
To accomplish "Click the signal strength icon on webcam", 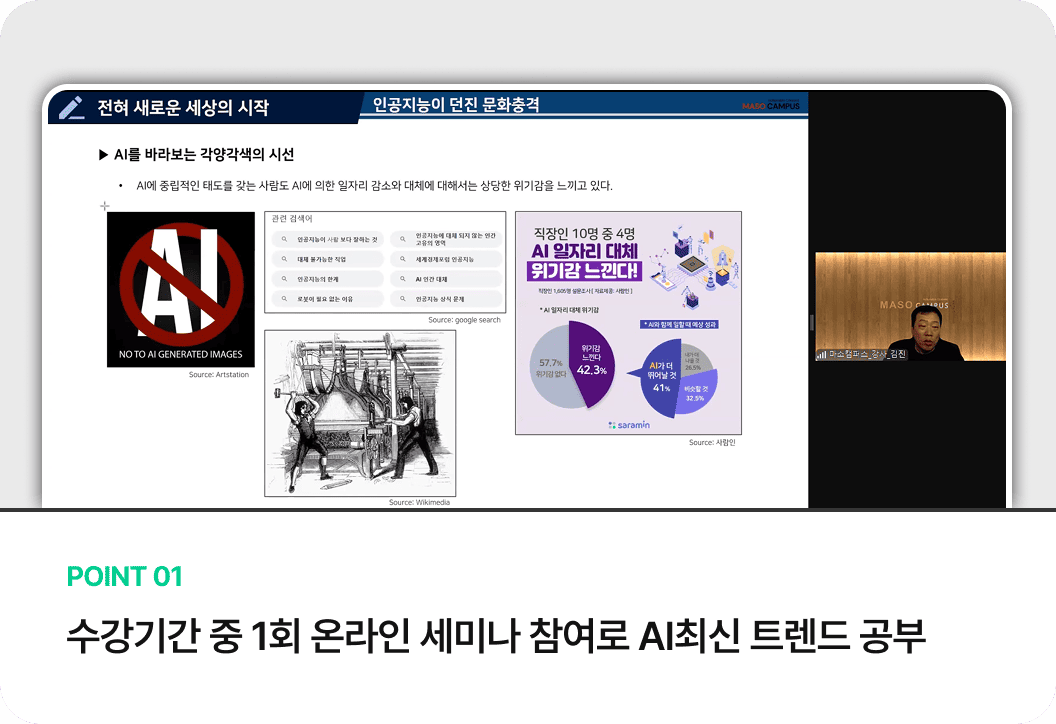I will pyautogui.click(x=821, y=354).
